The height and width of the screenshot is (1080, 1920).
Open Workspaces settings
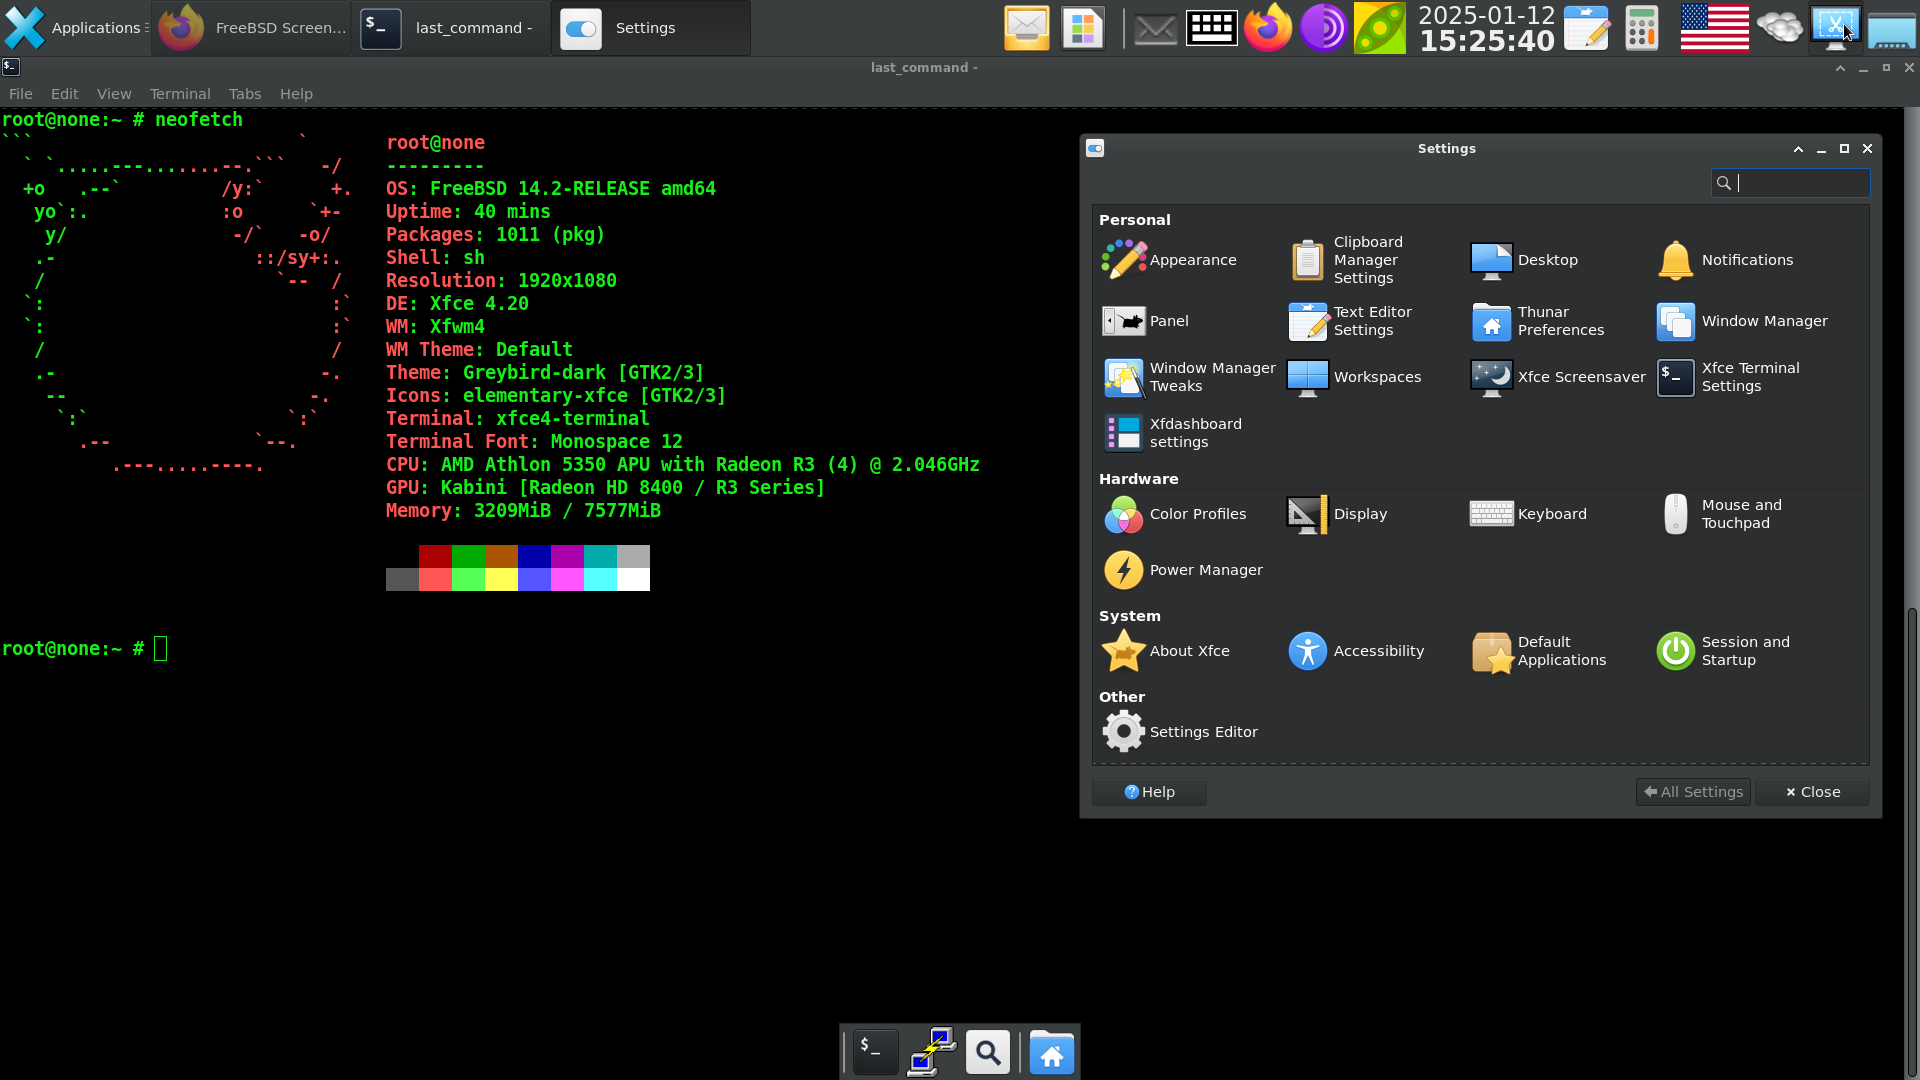point(1354,377)
